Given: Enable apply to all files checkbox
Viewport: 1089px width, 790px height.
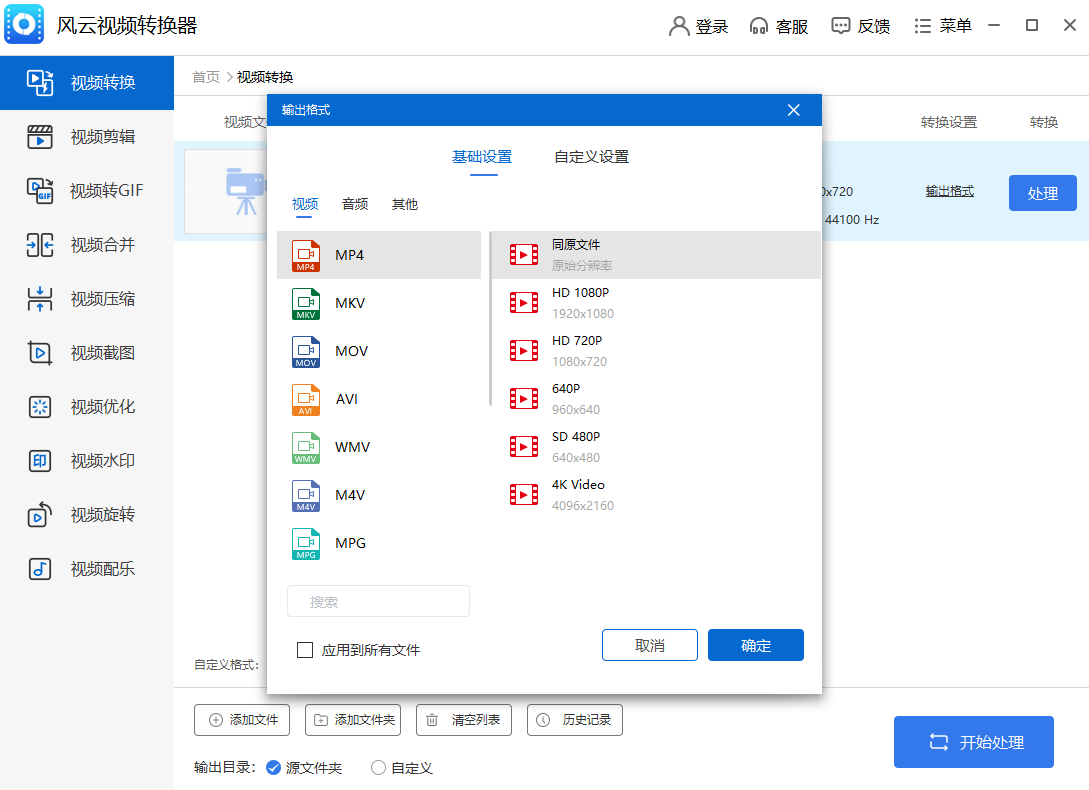Looking at the screenshot, I should click(x=306, y=650).
